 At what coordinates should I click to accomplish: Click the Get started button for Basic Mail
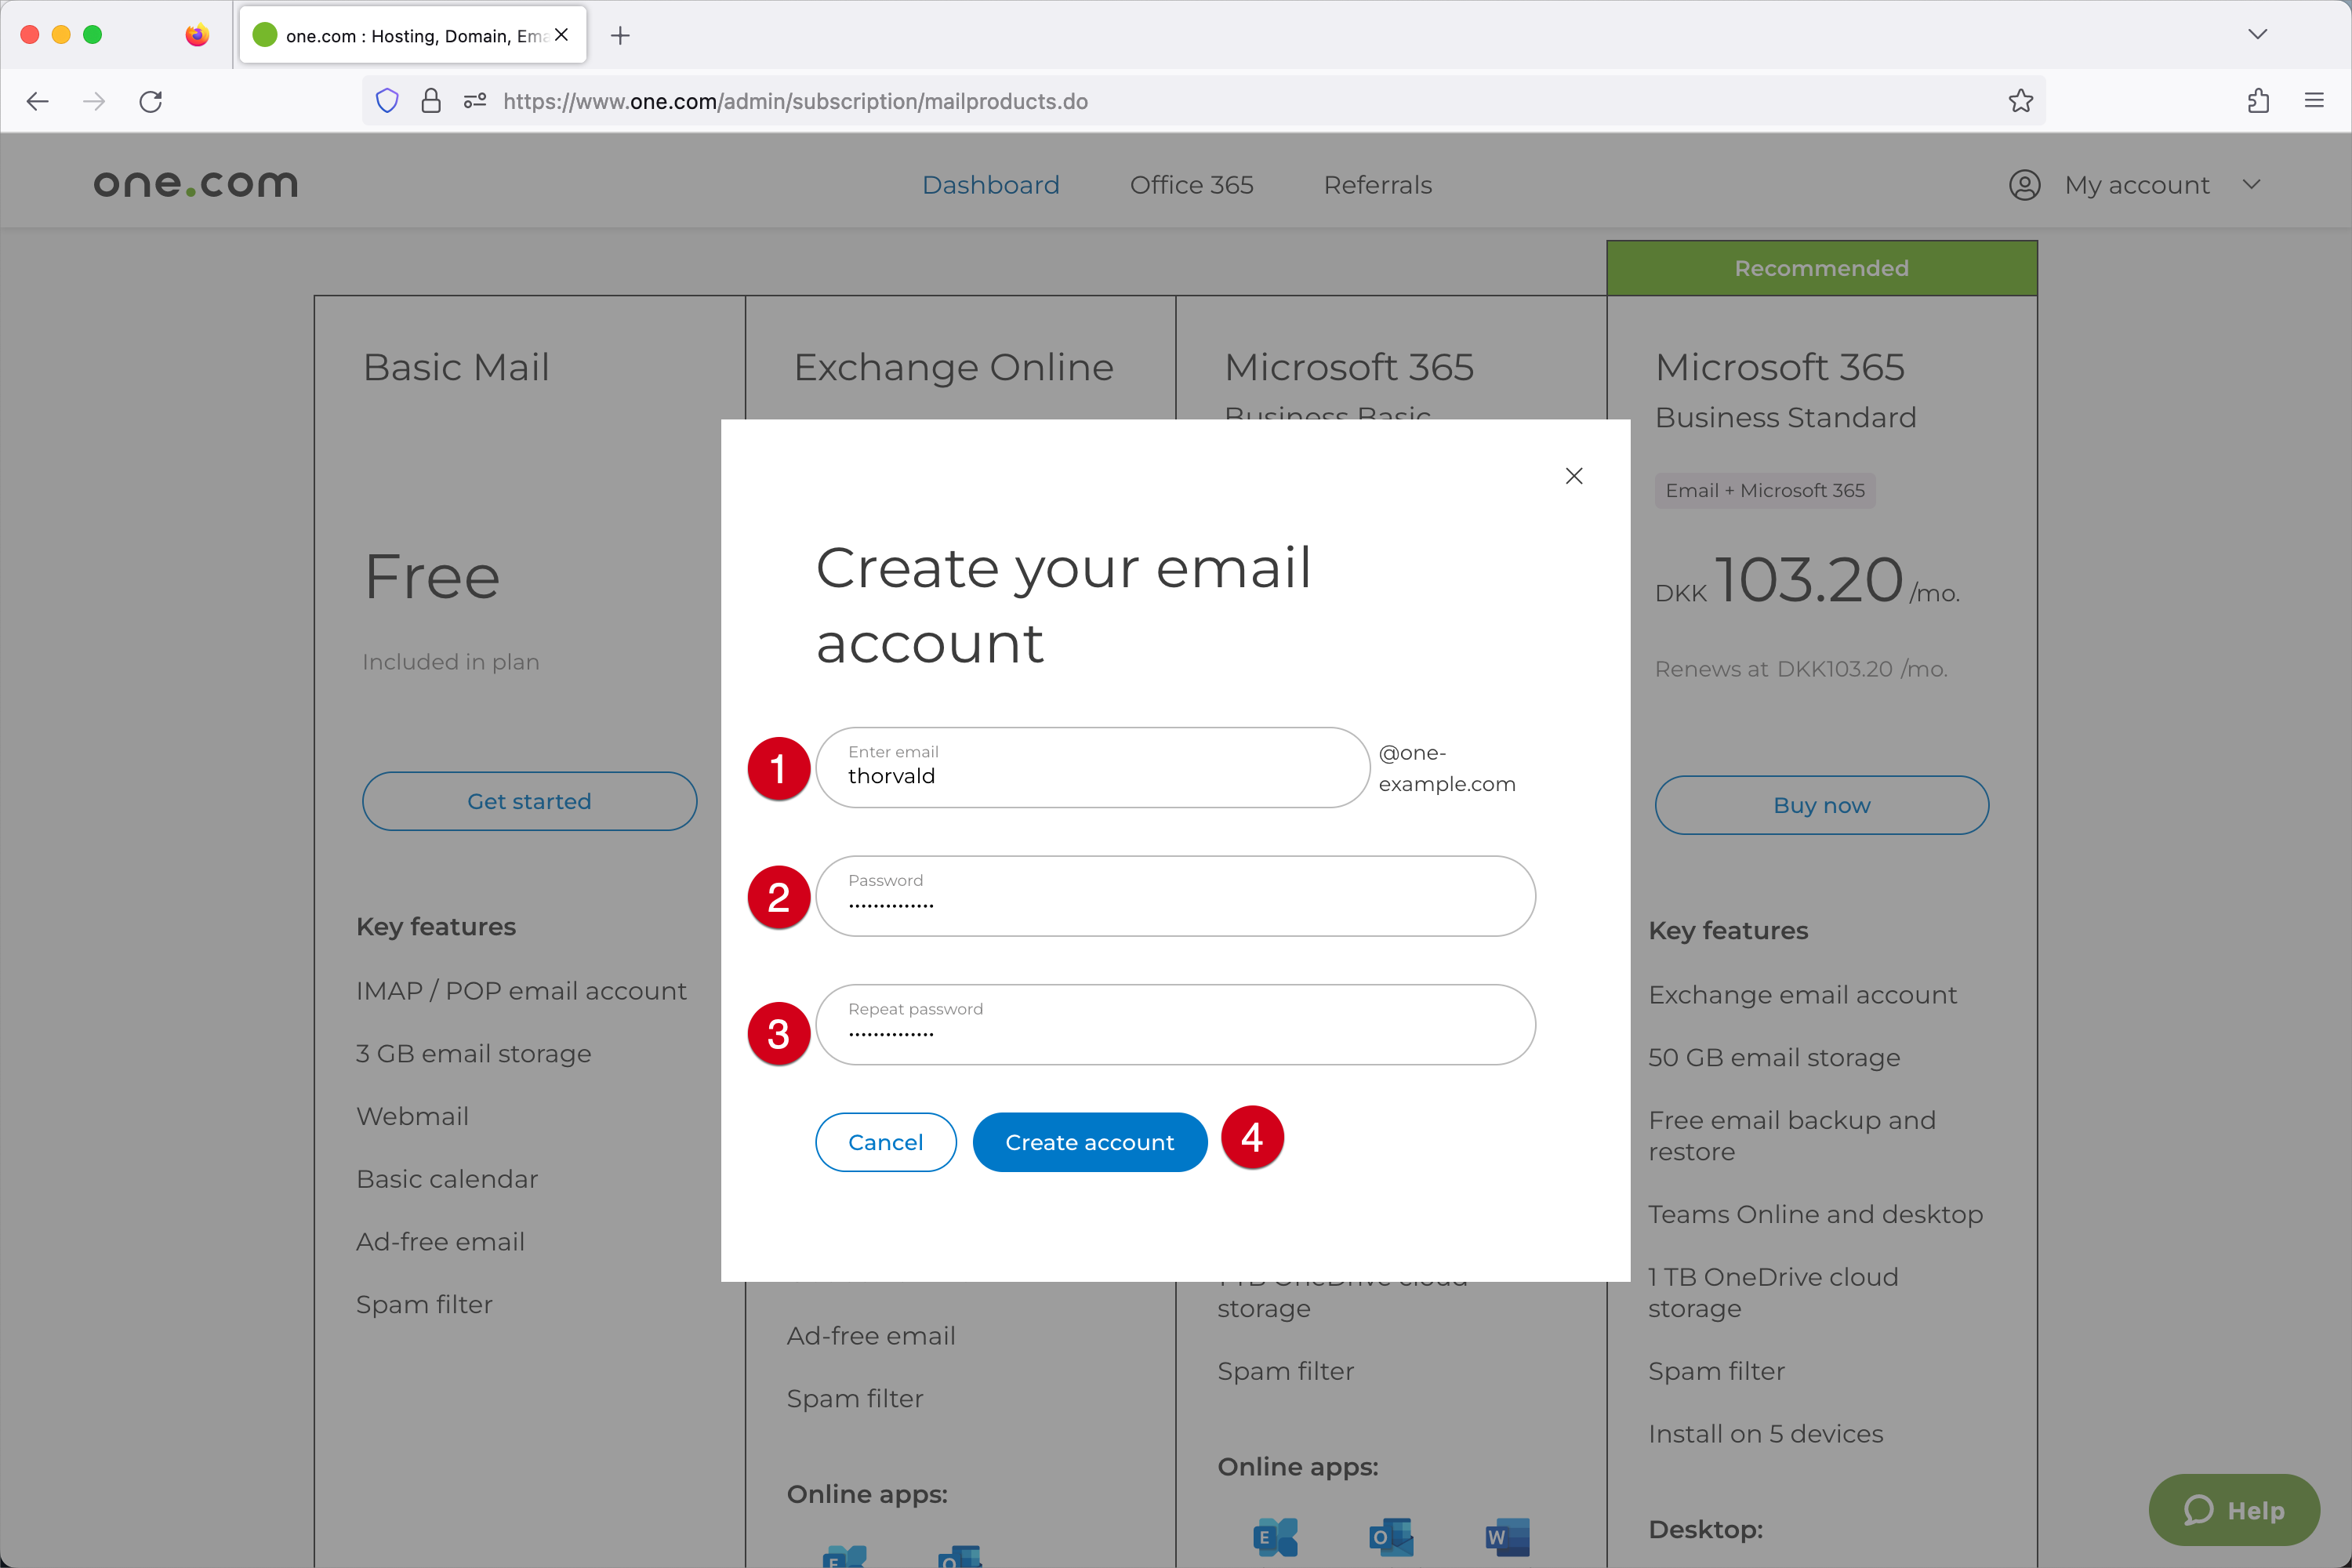[528, 801]
